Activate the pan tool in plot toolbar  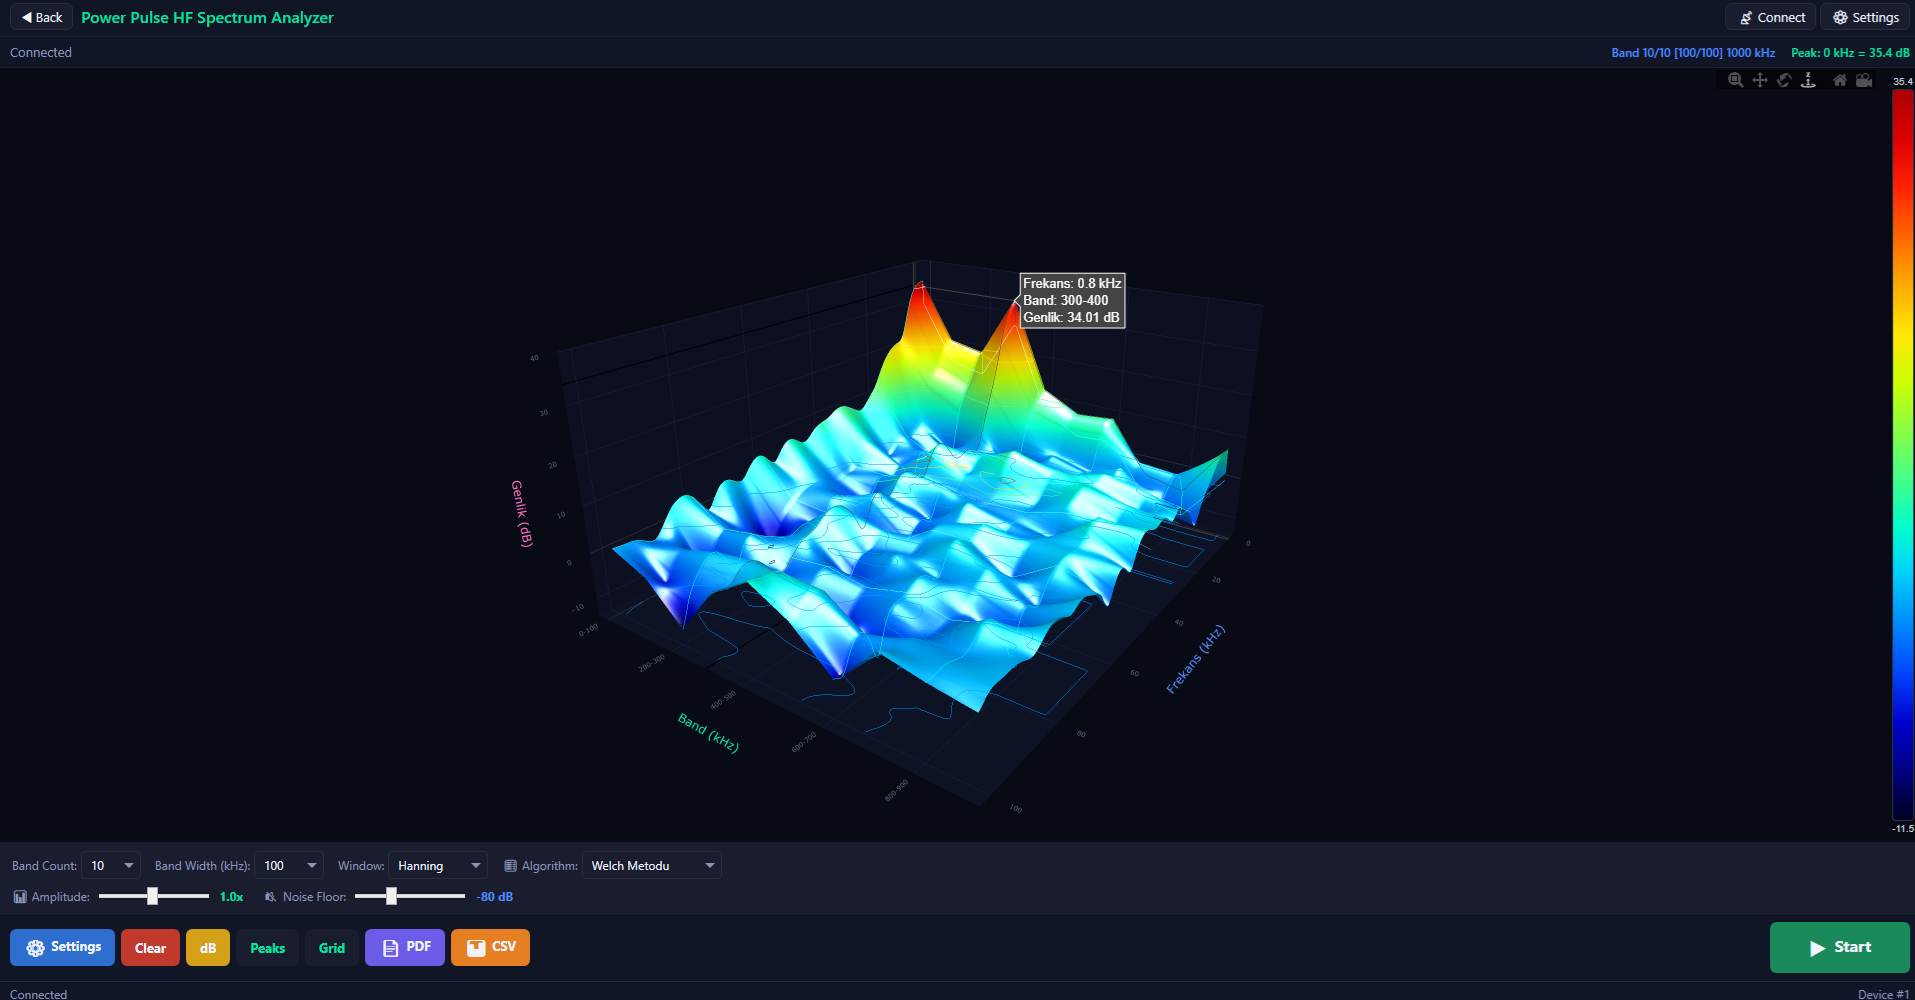(x=1760, y=80)
